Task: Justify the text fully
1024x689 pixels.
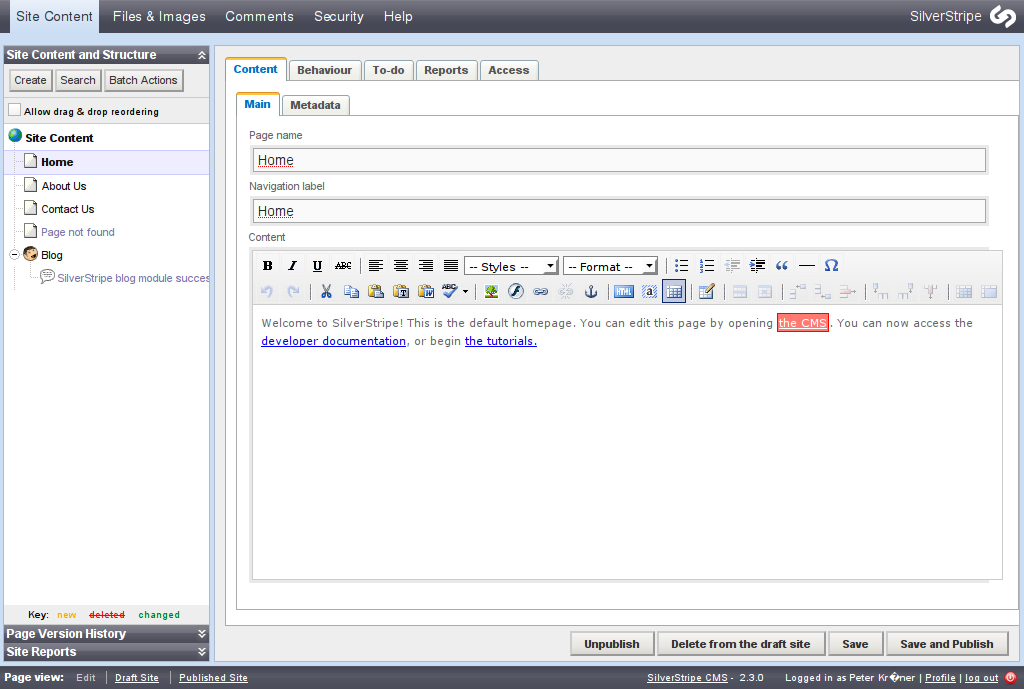Action: pyautogui.click(x=451, y=266)
